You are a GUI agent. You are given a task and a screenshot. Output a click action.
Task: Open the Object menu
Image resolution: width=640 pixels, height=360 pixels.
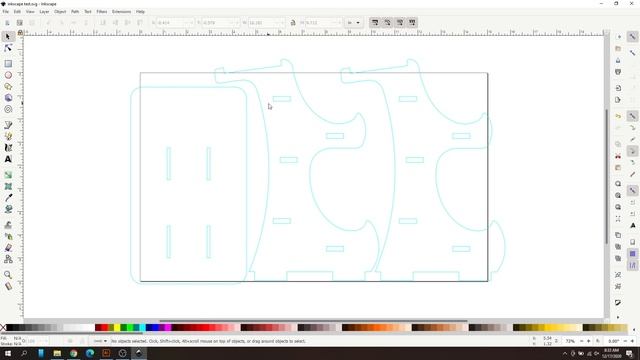click(x=60, y=12)
